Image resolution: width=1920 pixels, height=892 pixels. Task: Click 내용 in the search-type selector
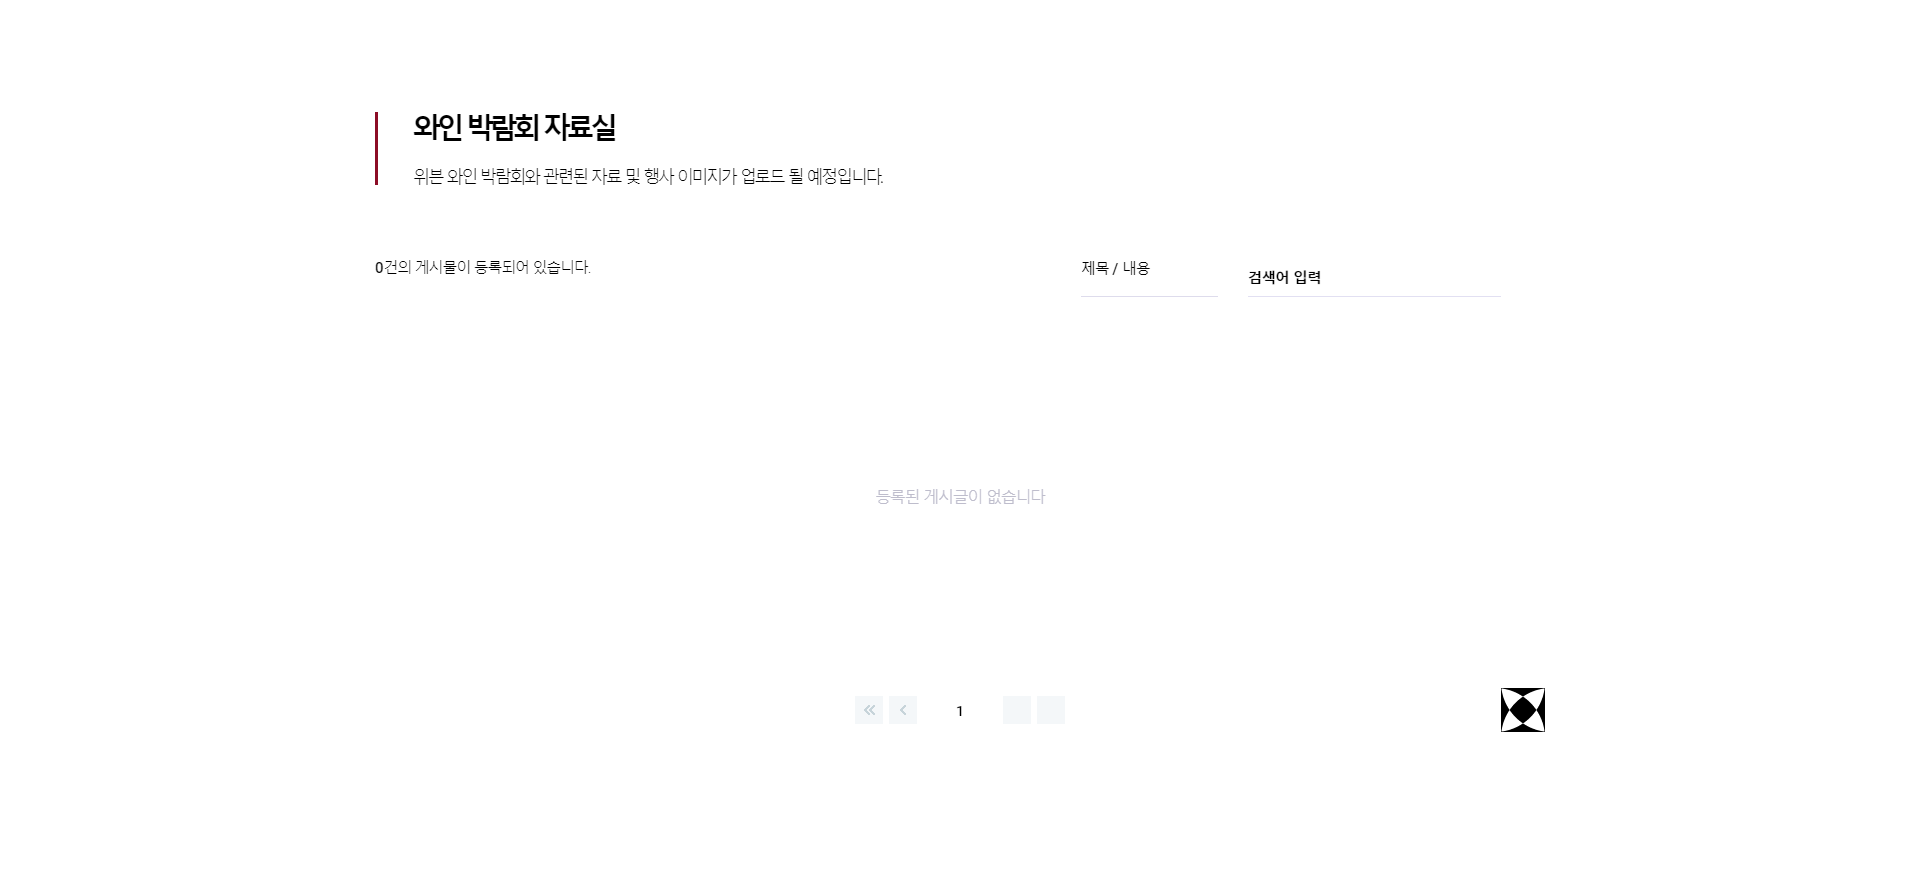tap(1136, 268)
